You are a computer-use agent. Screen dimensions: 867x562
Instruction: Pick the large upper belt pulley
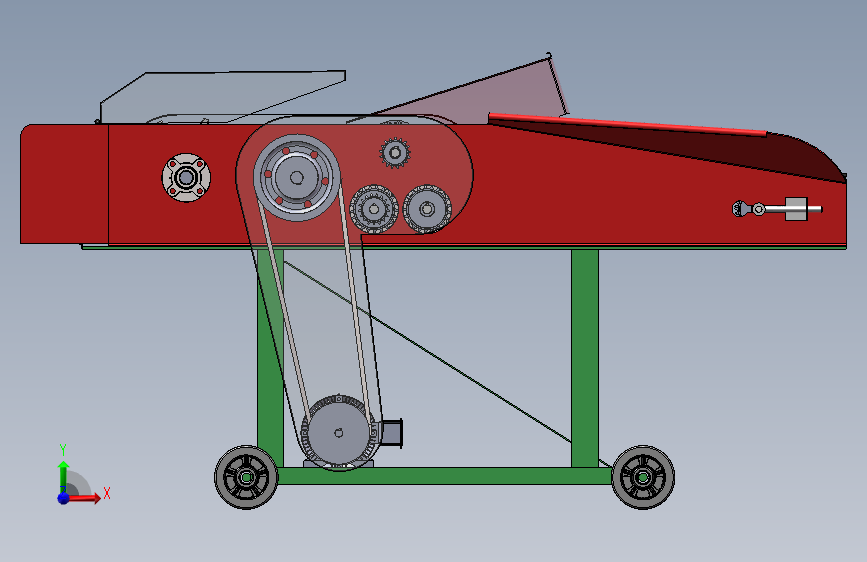coord(296,178)
